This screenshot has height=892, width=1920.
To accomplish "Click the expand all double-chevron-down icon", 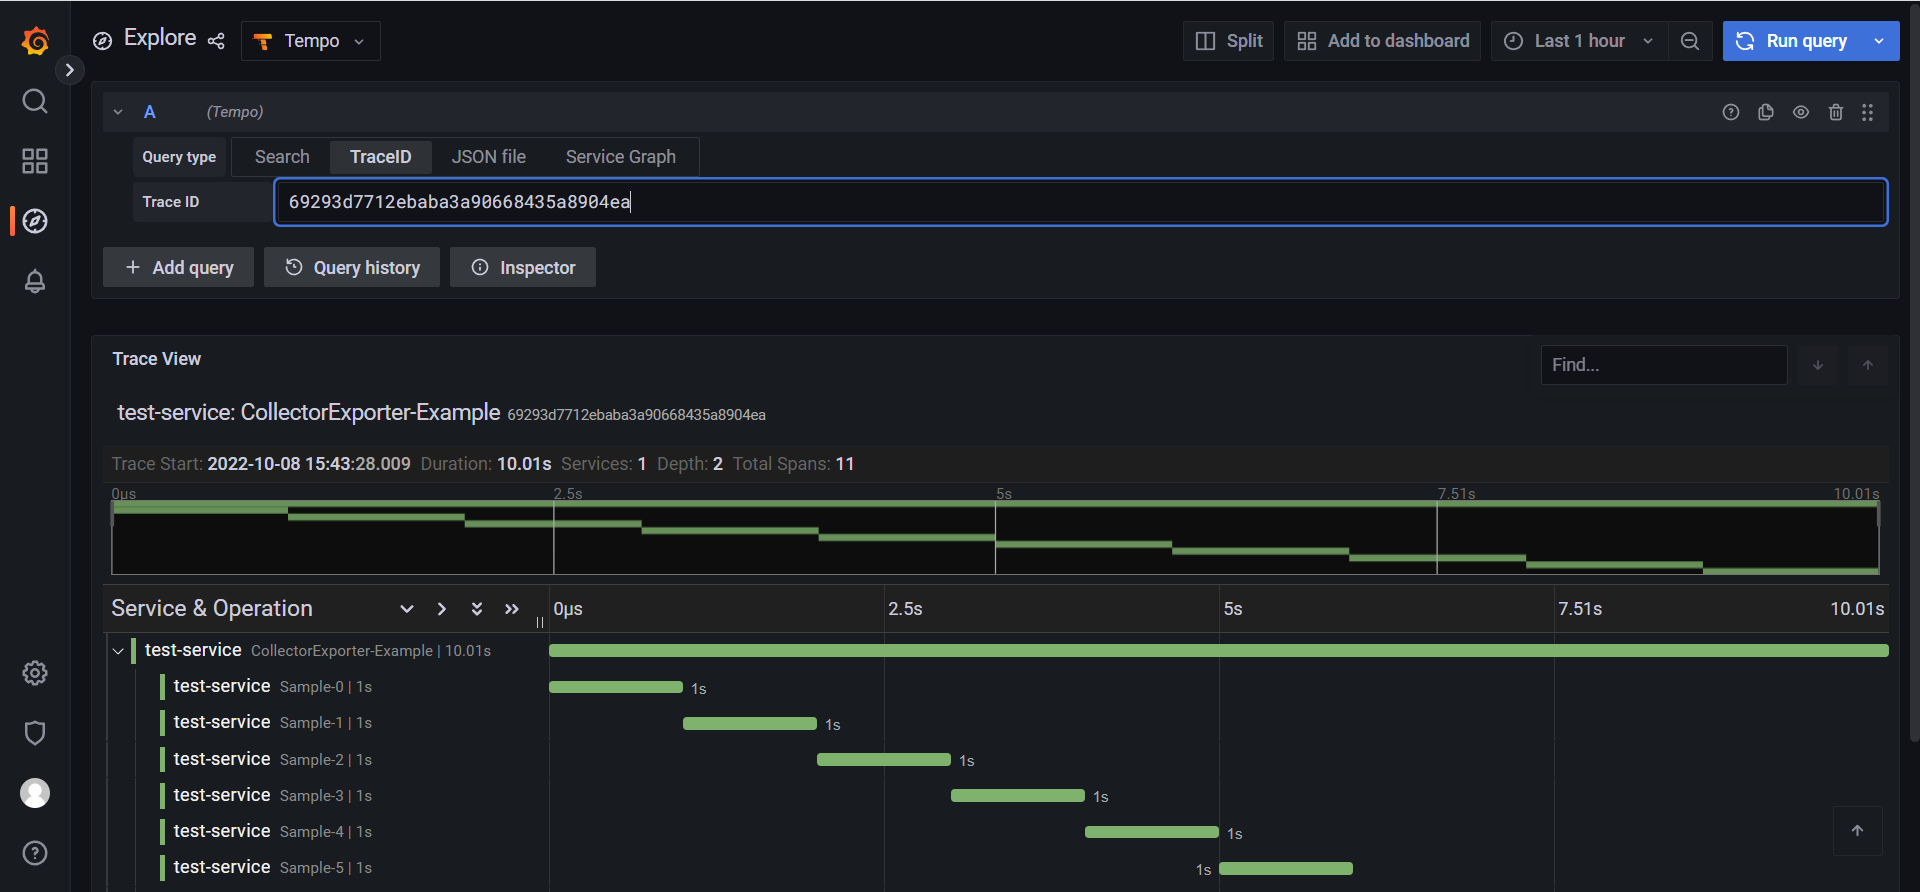I will (x=477, y=609).
